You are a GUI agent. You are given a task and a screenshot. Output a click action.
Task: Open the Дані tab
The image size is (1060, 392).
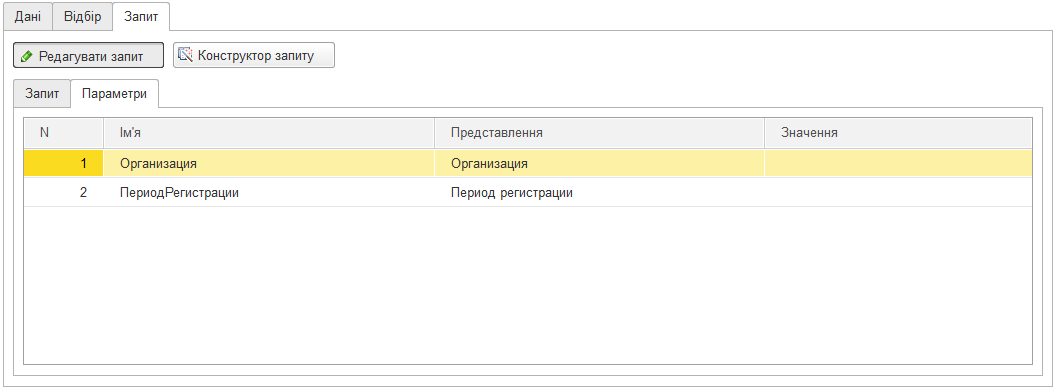(28, 17)
